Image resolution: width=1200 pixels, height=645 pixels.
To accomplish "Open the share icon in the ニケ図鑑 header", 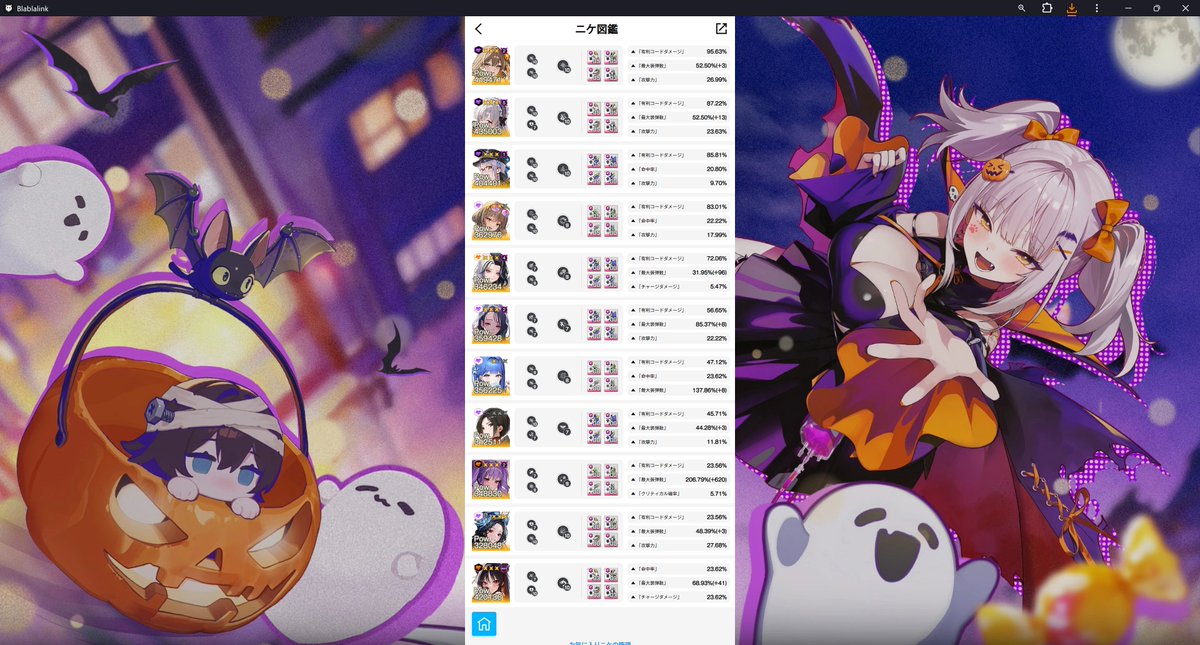I will click(722, 29).
